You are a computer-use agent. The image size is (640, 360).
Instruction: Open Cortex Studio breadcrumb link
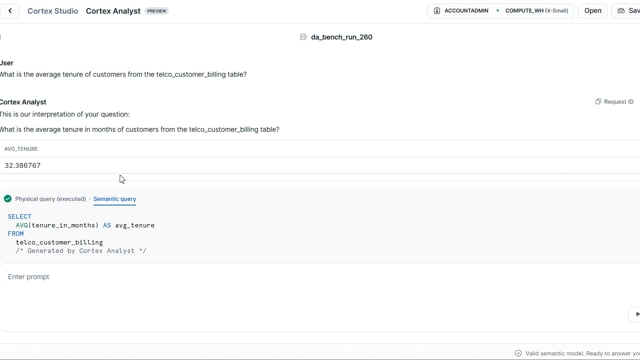point(53,11)
